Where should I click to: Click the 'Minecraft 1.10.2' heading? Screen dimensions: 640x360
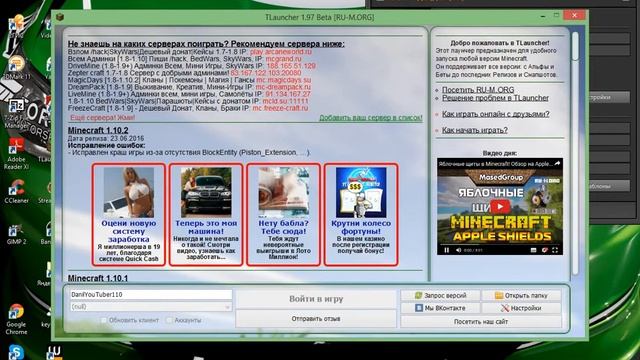click(x=98, y=130)
